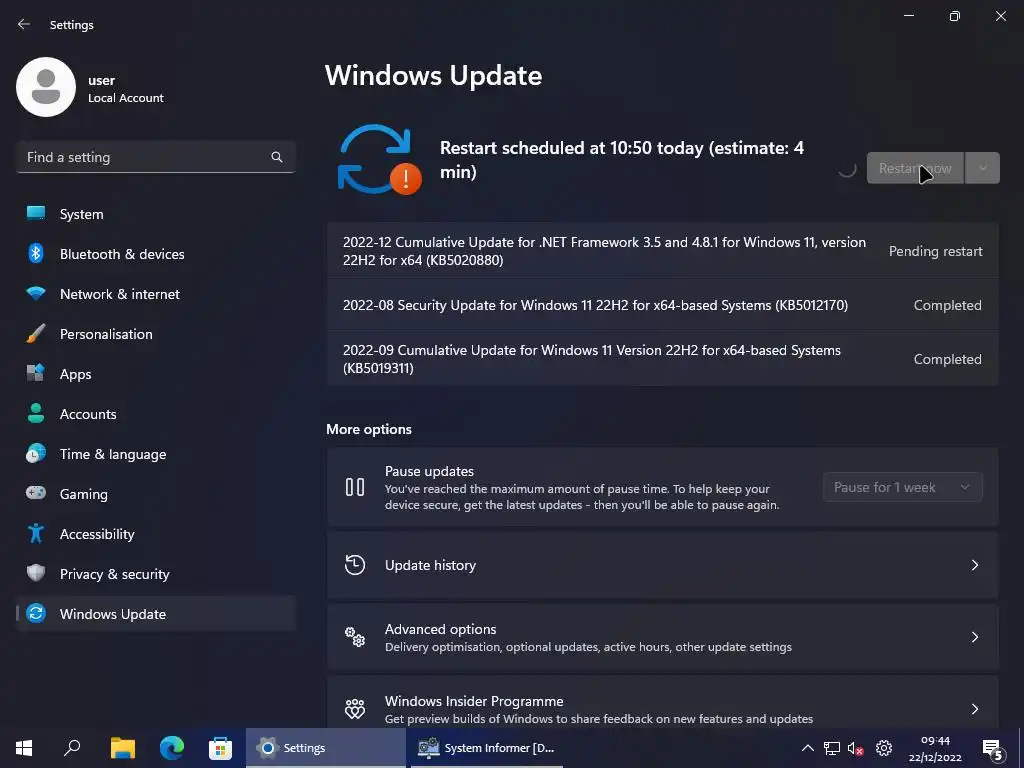Click the Bluetooth icon in sidebar
The width and height of the screenshot is (1024, 768).
(36, 253)
